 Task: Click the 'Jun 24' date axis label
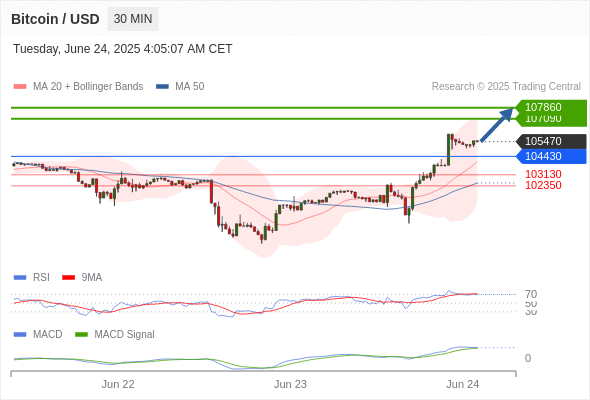click(462, 384)
